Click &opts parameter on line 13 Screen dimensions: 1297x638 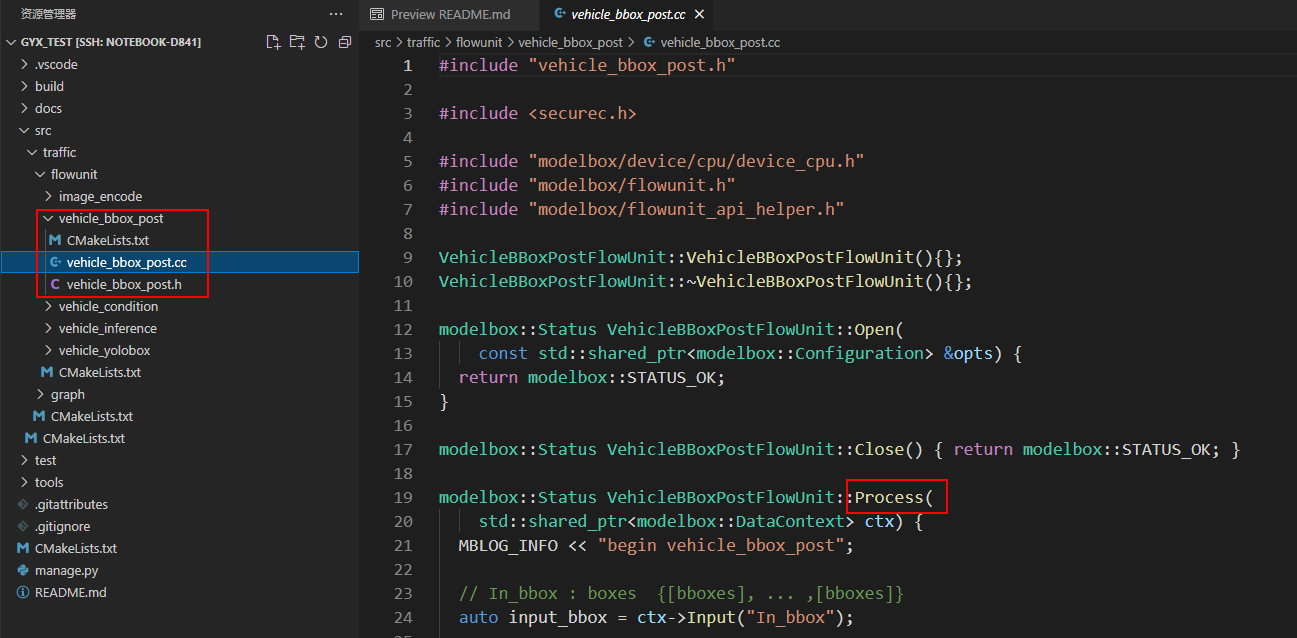click(x=968, y=354)
